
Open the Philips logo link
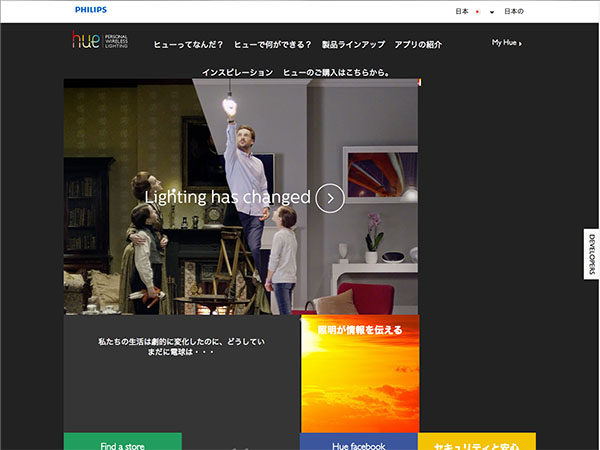click(91, 10)
